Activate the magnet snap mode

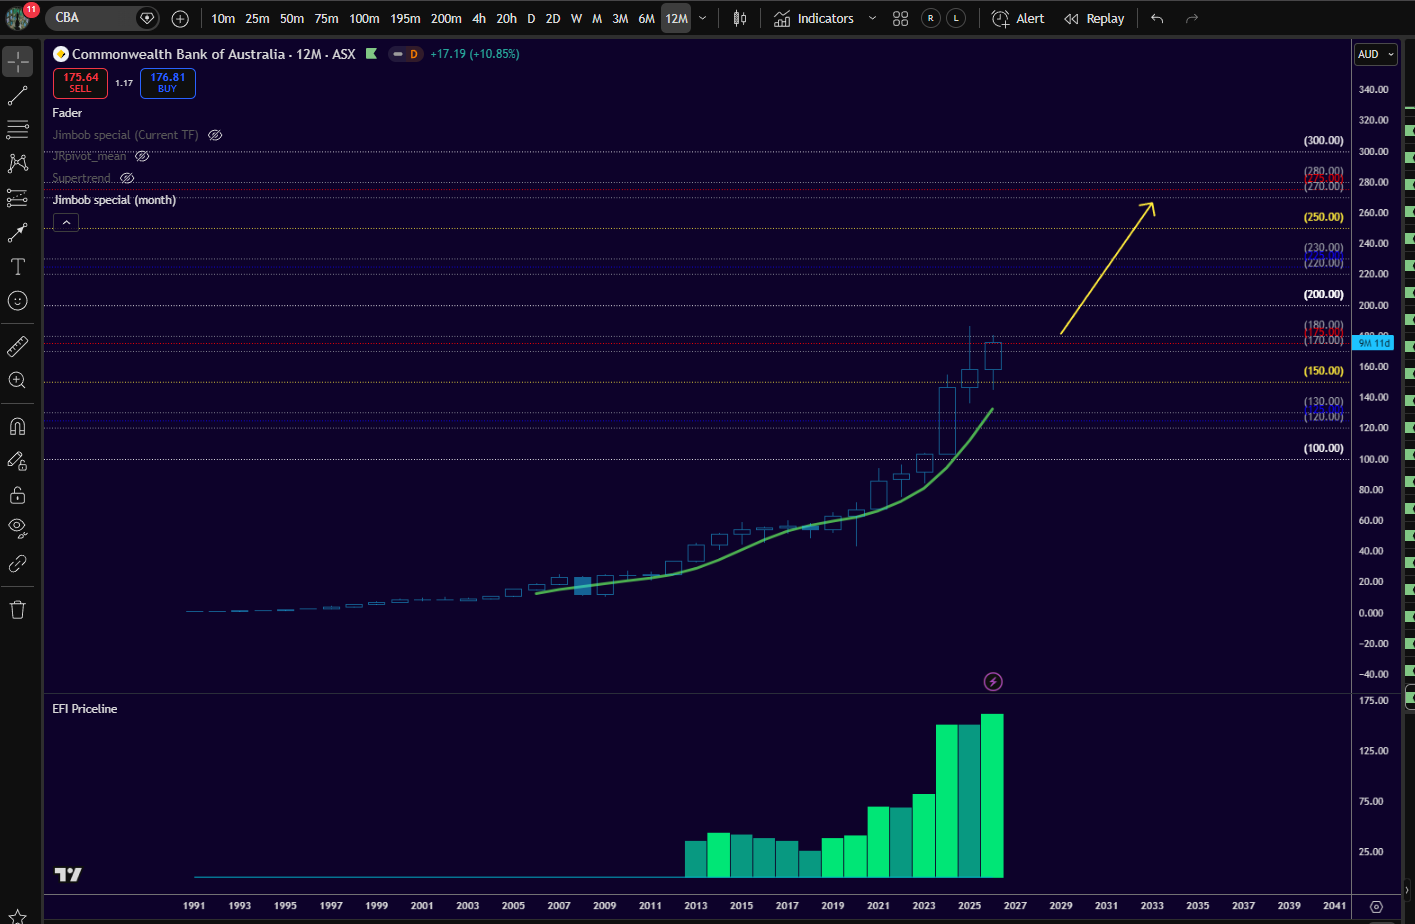(x=18, y=427)
